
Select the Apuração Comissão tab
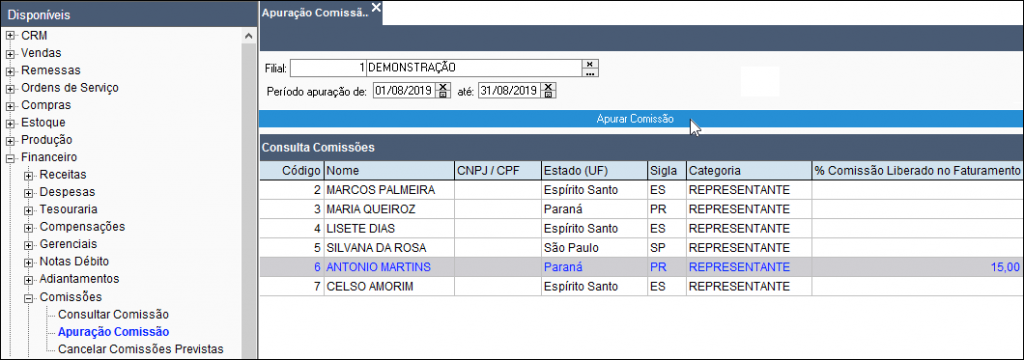click(315, 12)
